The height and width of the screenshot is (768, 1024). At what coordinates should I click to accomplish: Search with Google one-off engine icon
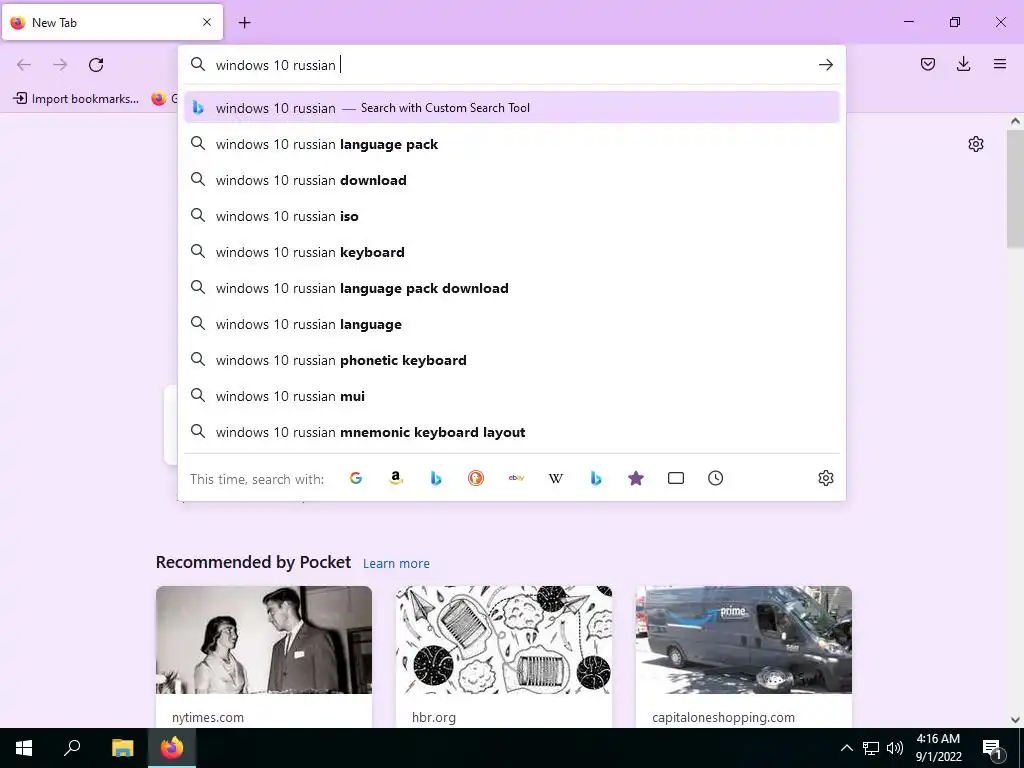pos(356,478)
